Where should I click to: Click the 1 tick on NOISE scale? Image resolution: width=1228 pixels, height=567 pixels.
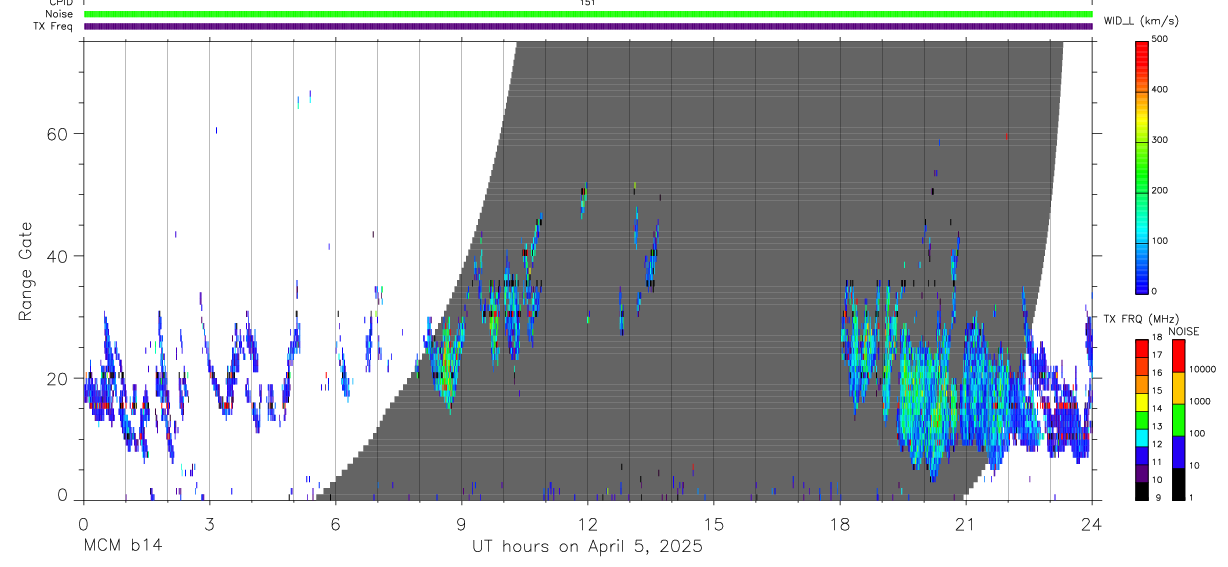click(x=1193, y=498)
